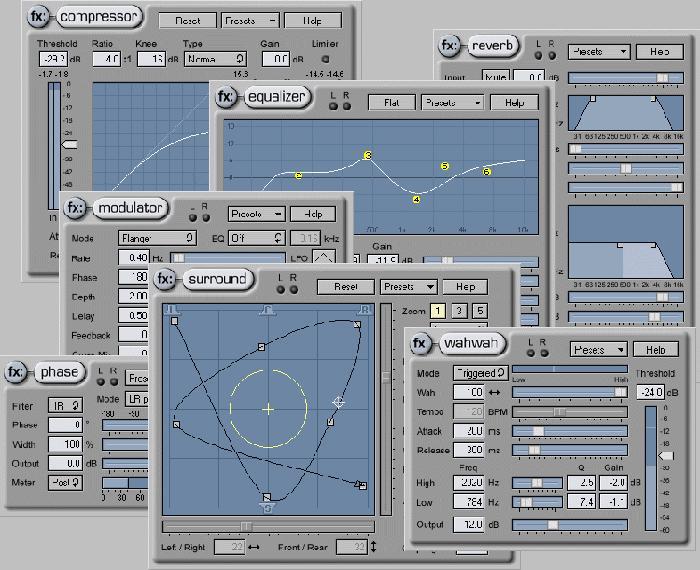Open the compressor Presets dropdown
This screenshot has width=700, height=570.
click(x=250, y=21)
